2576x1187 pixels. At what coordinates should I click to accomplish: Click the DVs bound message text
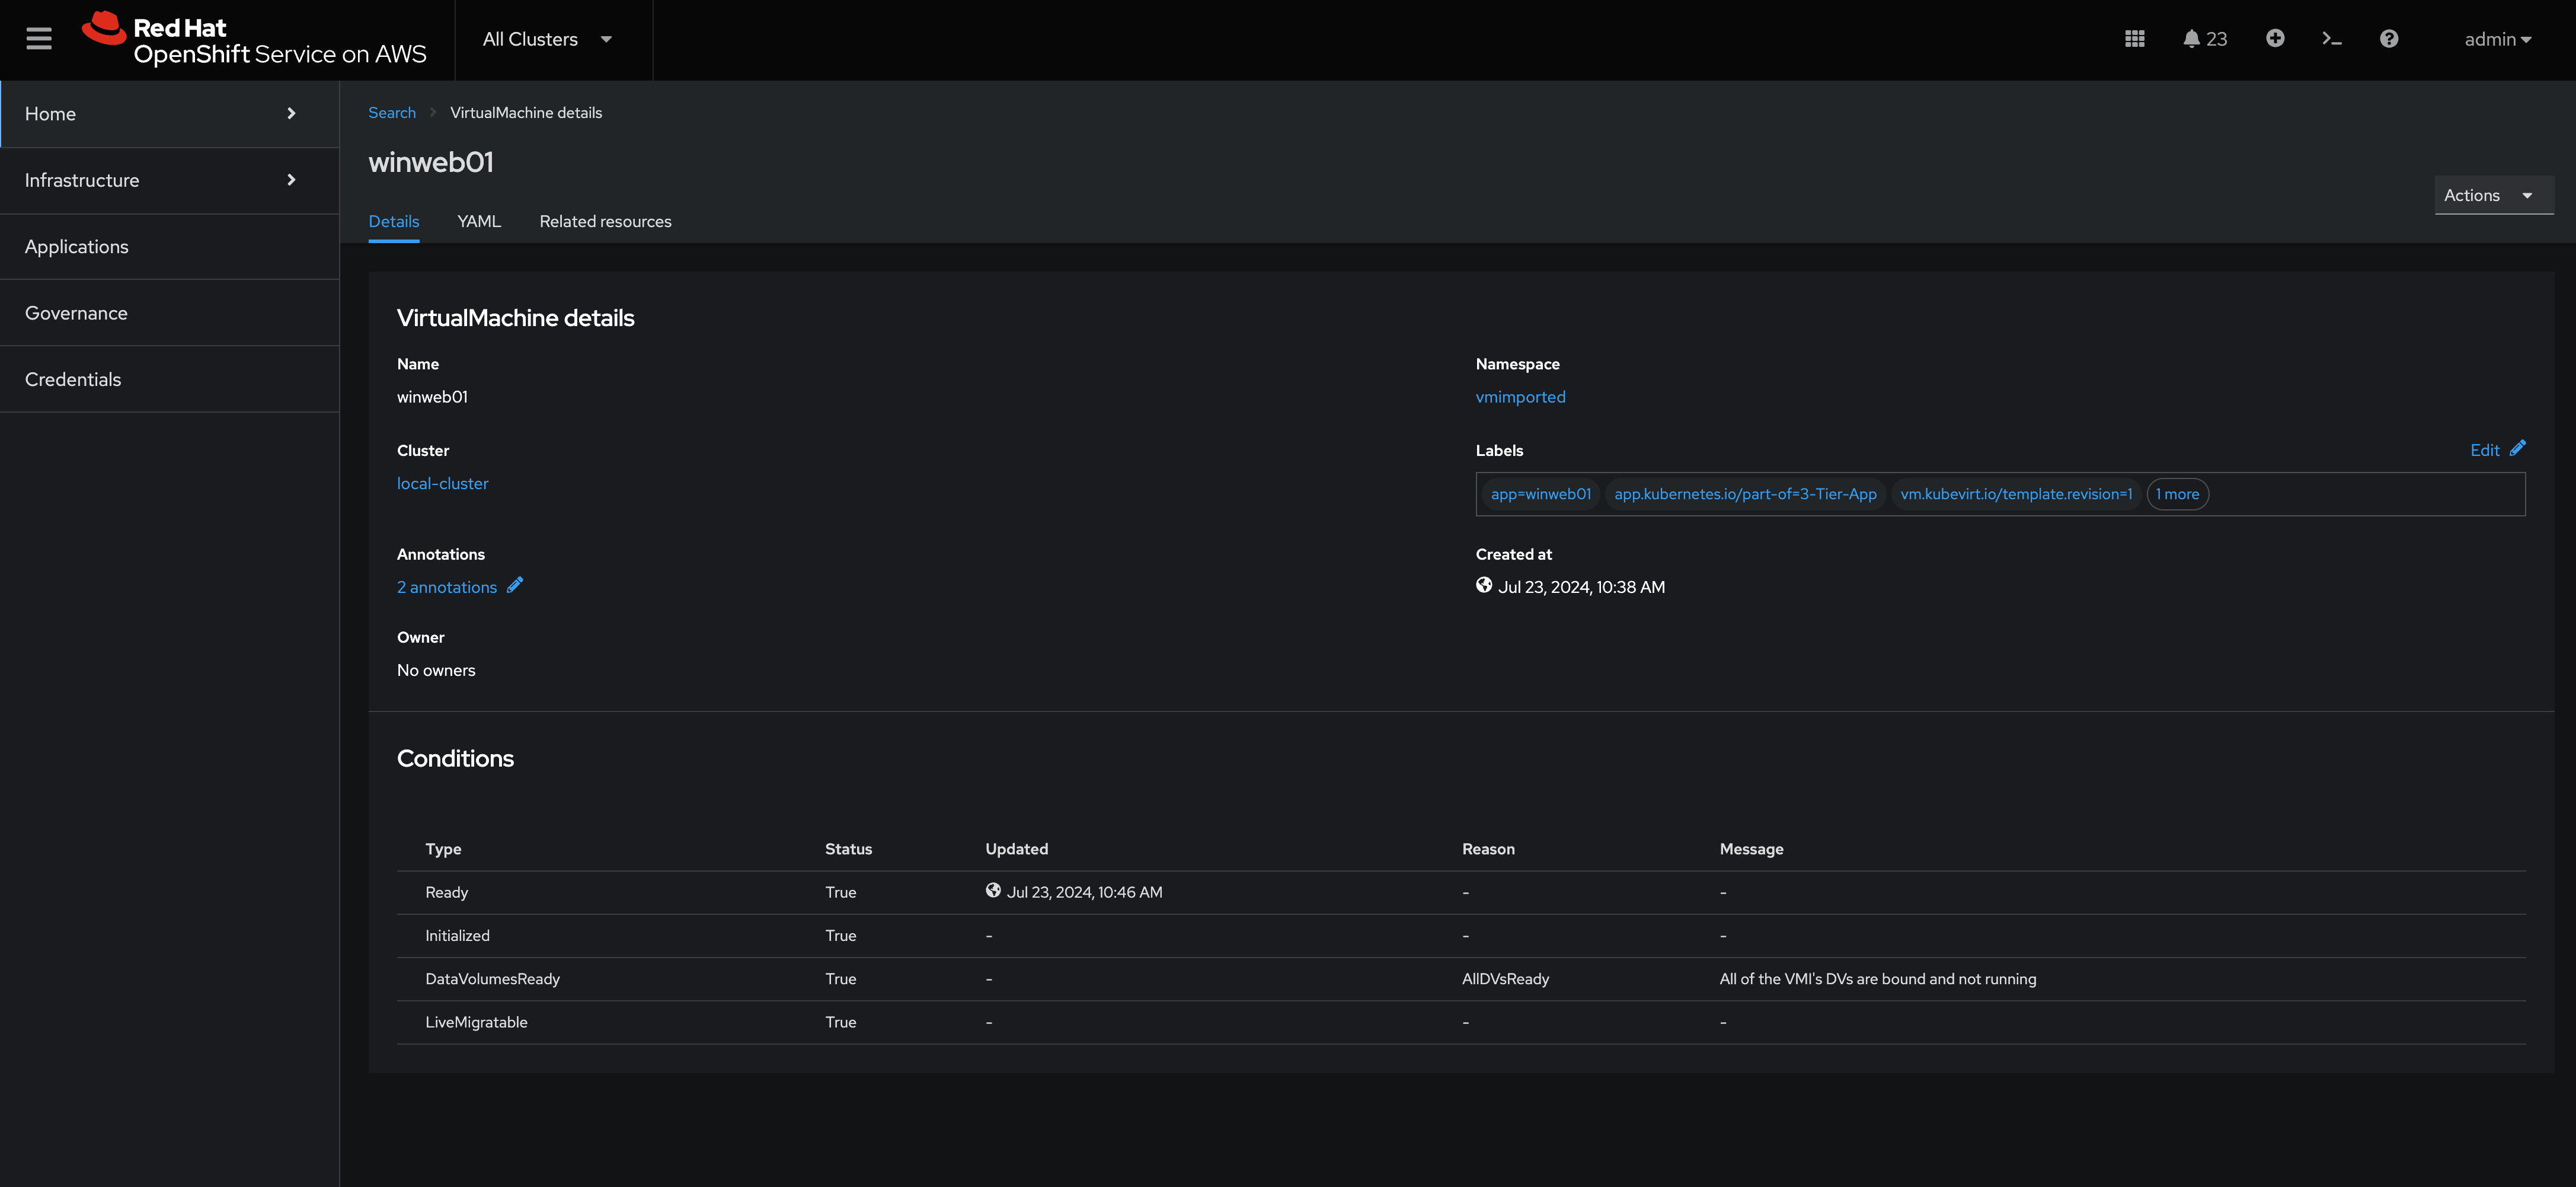pyautogui.click(x=1877, y=979)
